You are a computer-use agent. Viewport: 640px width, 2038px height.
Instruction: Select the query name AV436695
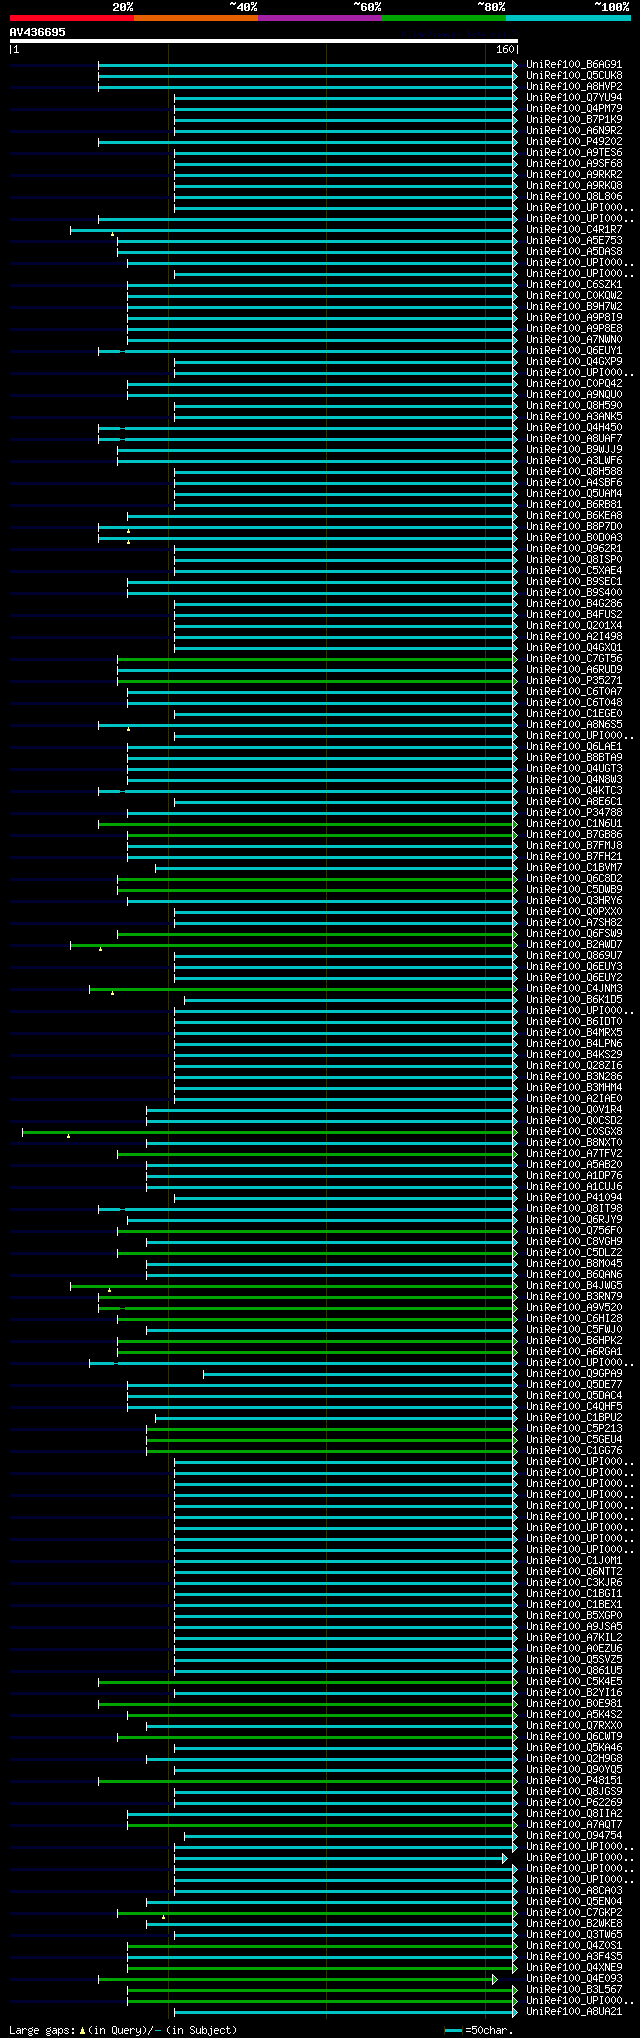[38, 32]
